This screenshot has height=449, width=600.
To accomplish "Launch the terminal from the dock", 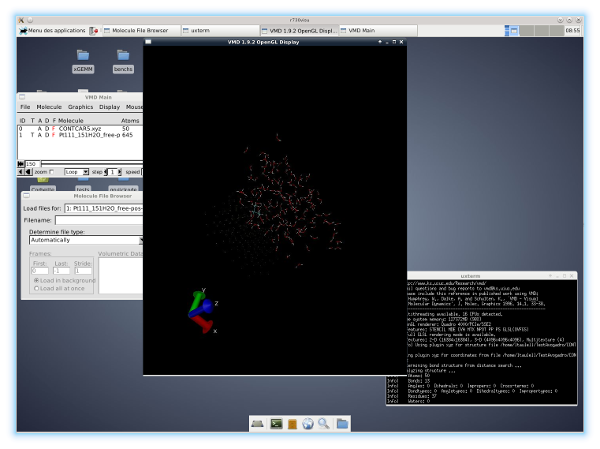I will click(276, 424).
